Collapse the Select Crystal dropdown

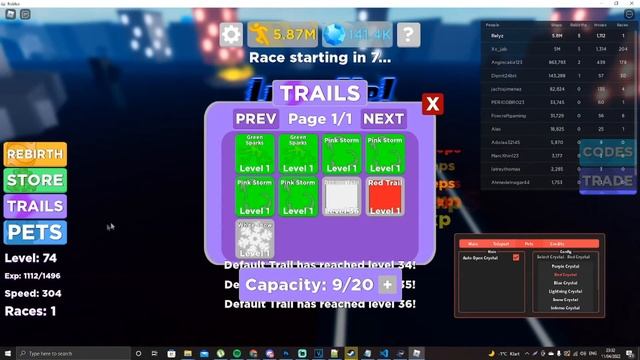[x=563, y=257]
